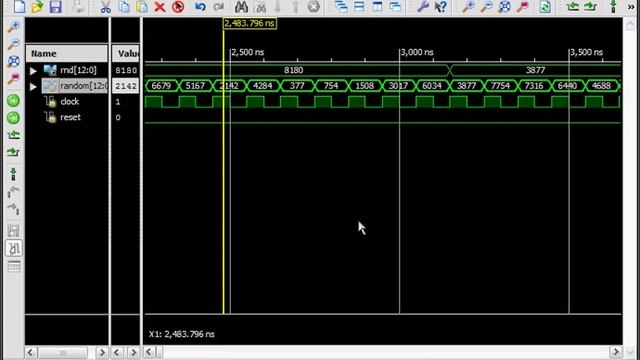Click the tile windows horizontally icon

[x=359, y=7]
